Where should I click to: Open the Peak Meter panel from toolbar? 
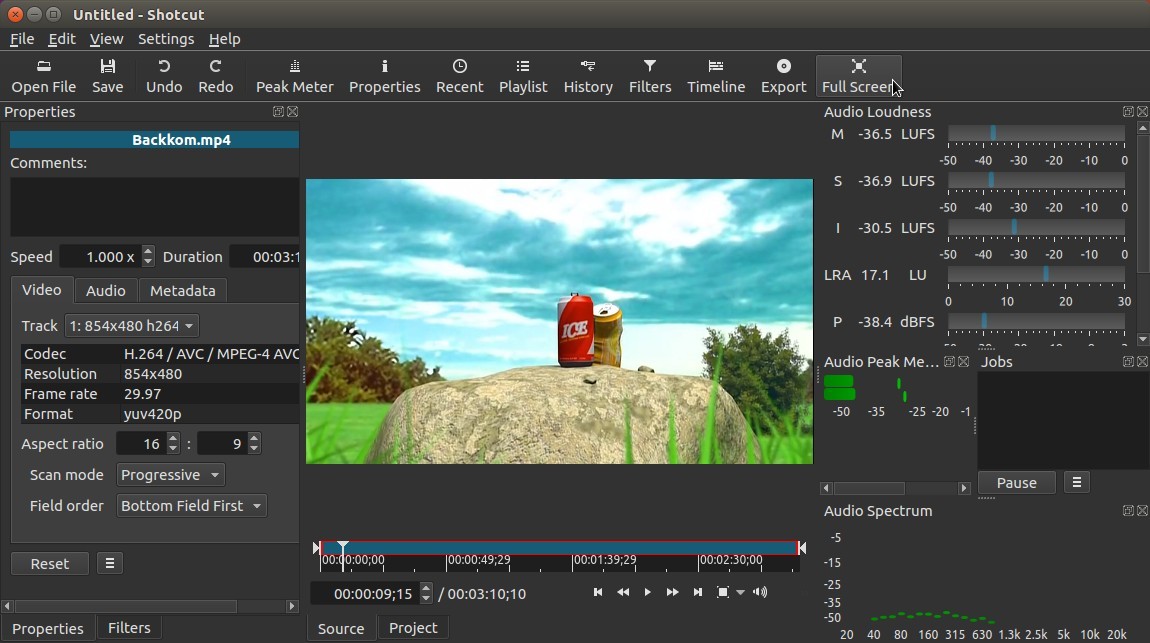294,76
